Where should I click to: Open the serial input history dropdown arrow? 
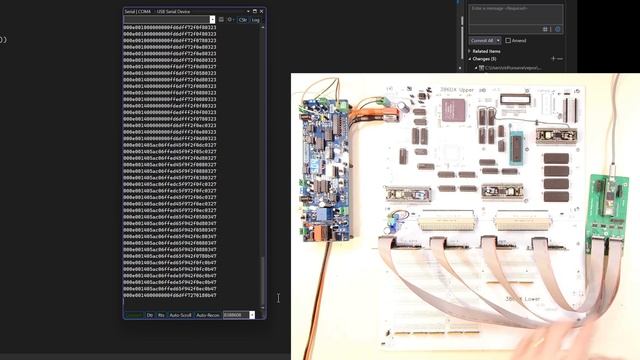click(212, 20)
